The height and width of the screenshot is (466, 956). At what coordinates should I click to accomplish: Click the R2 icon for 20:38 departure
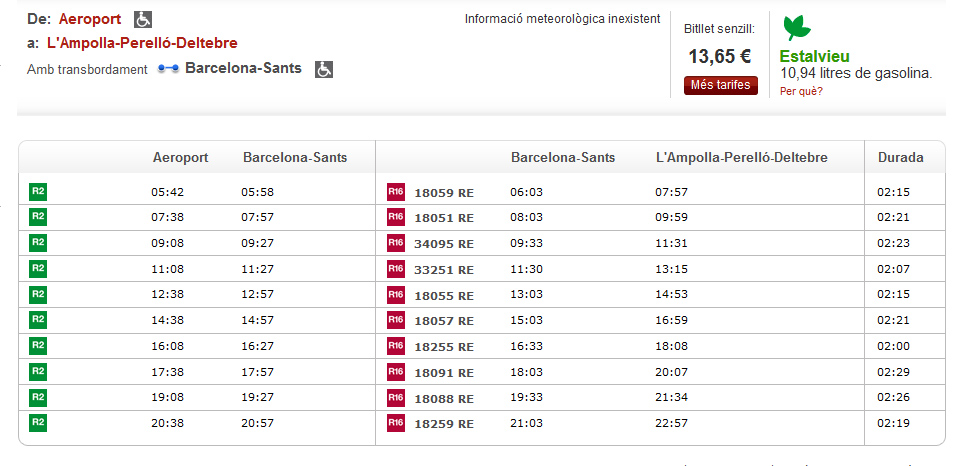(x=38, y=422)
